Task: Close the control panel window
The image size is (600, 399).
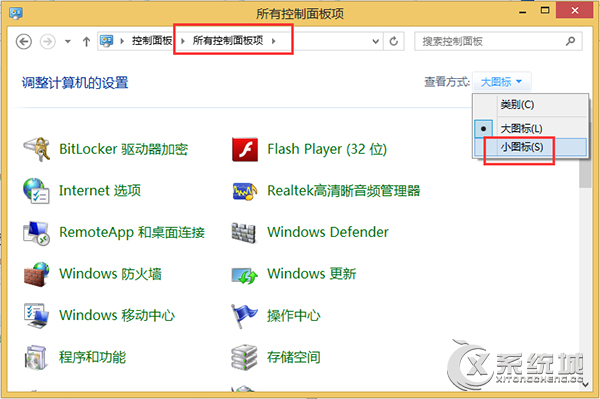Action: 574,11
